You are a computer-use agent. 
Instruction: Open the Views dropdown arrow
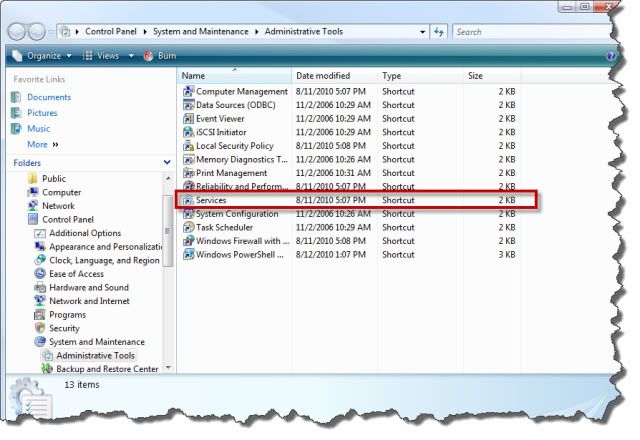point(131,56)
